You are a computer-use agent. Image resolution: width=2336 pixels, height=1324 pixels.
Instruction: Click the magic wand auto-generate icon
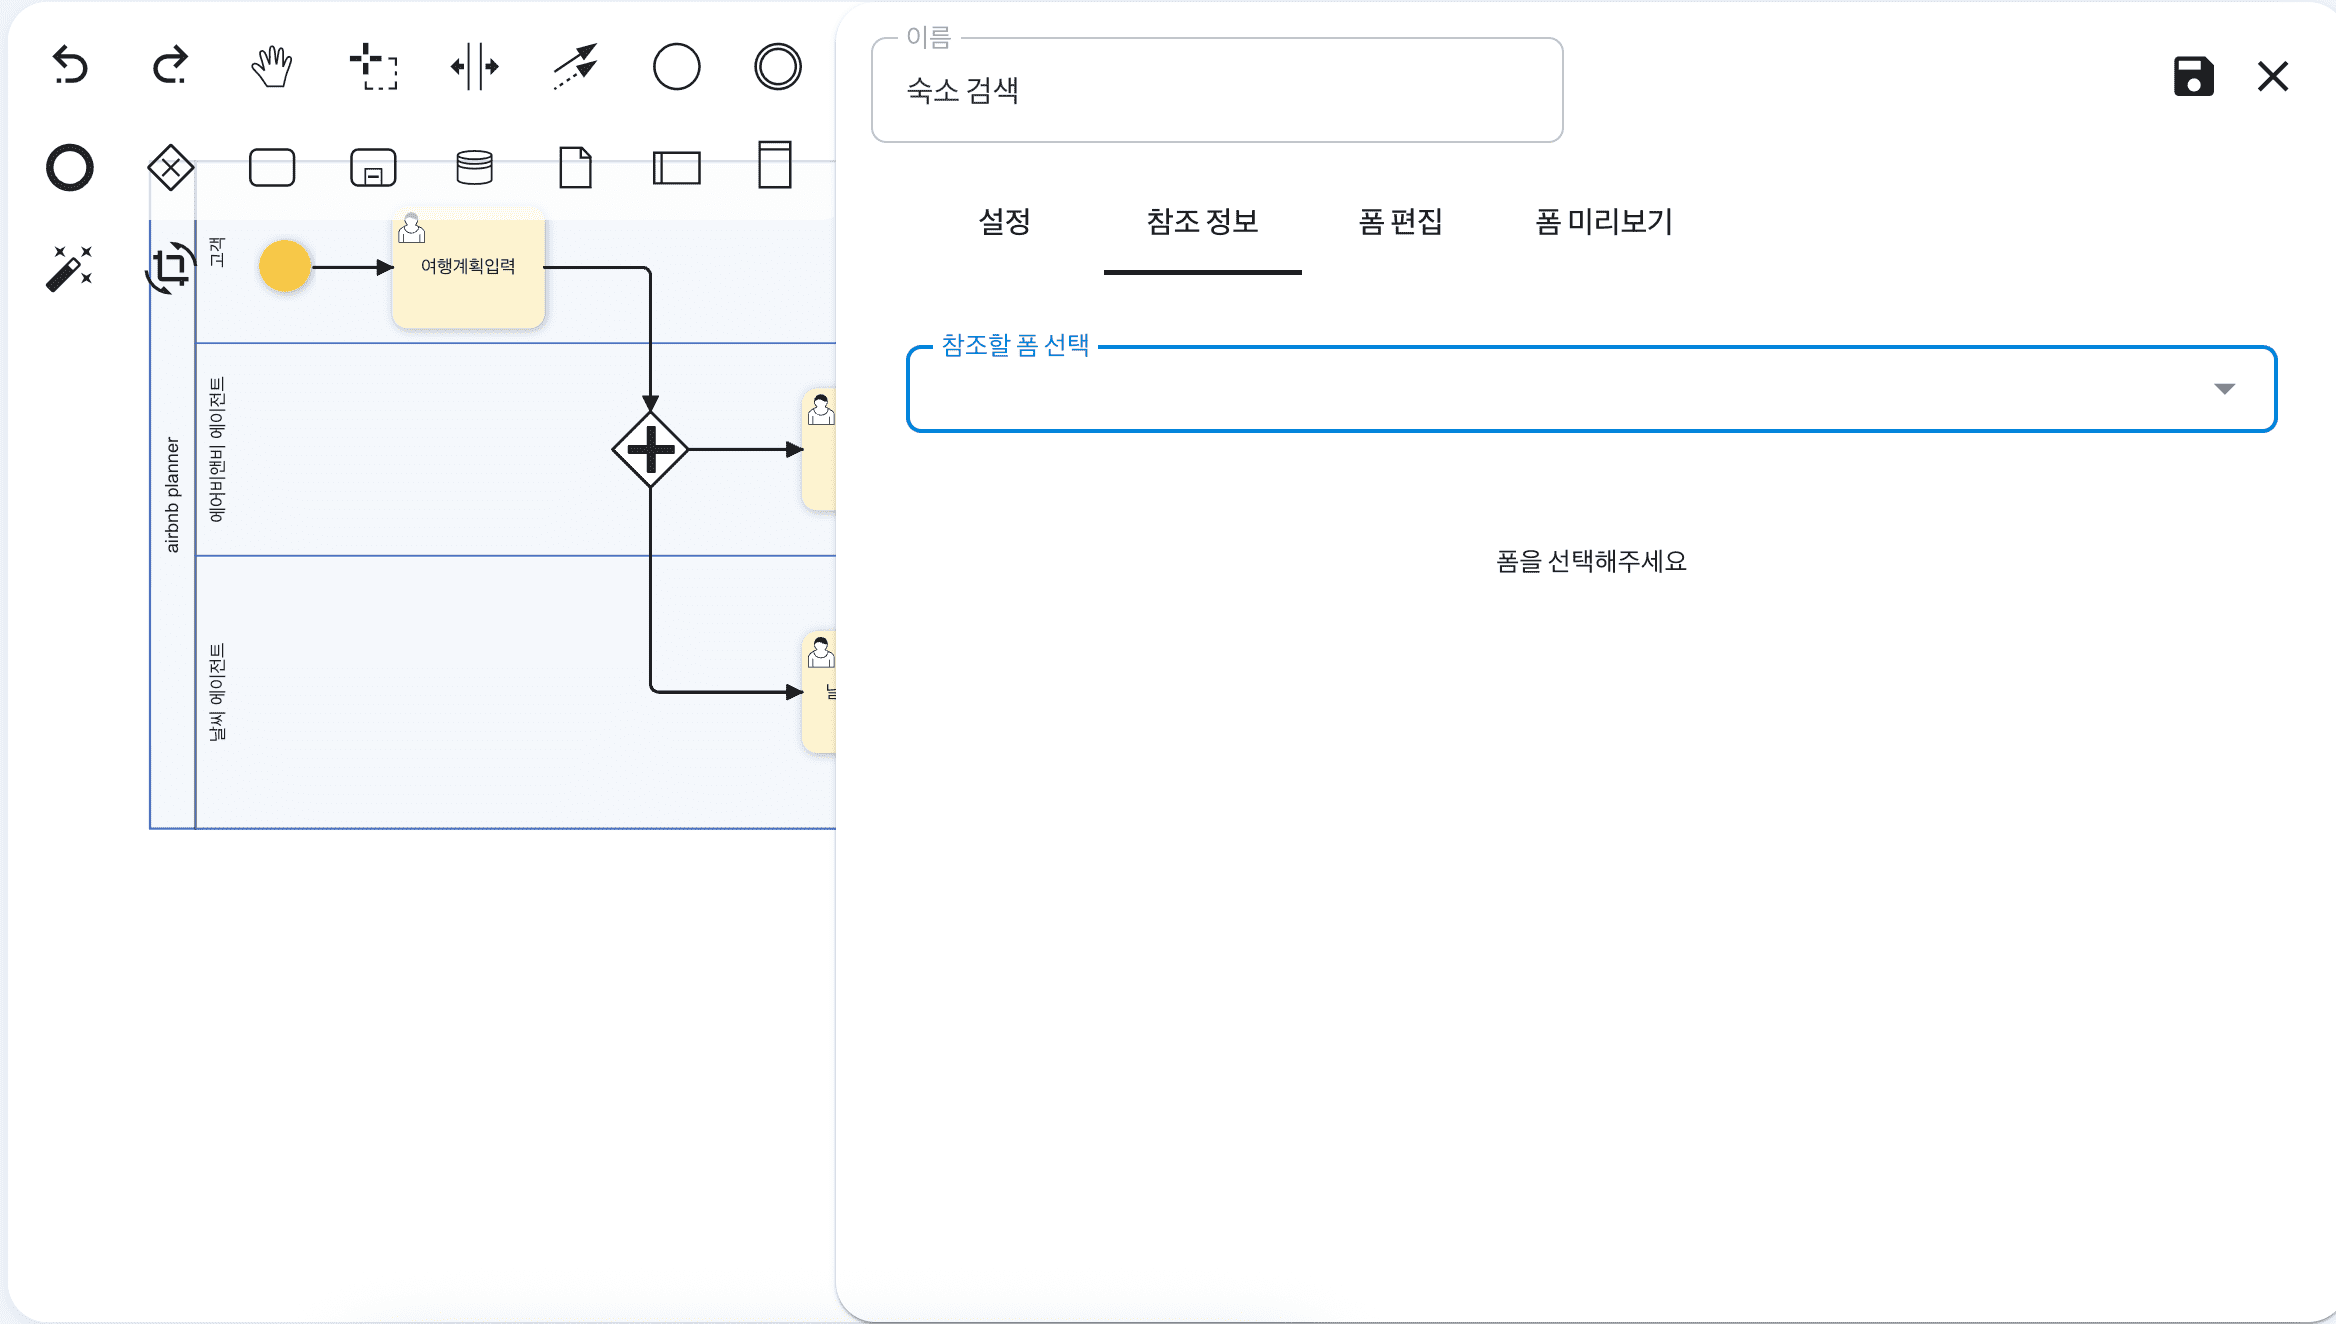pyautogui.click(x=70, y=268)
